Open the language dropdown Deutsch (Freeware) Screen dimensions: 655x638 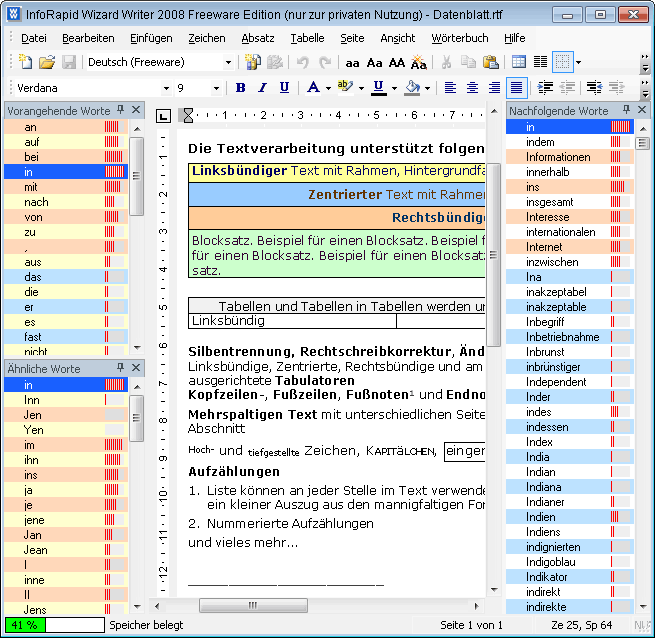[x=228, y=63]
